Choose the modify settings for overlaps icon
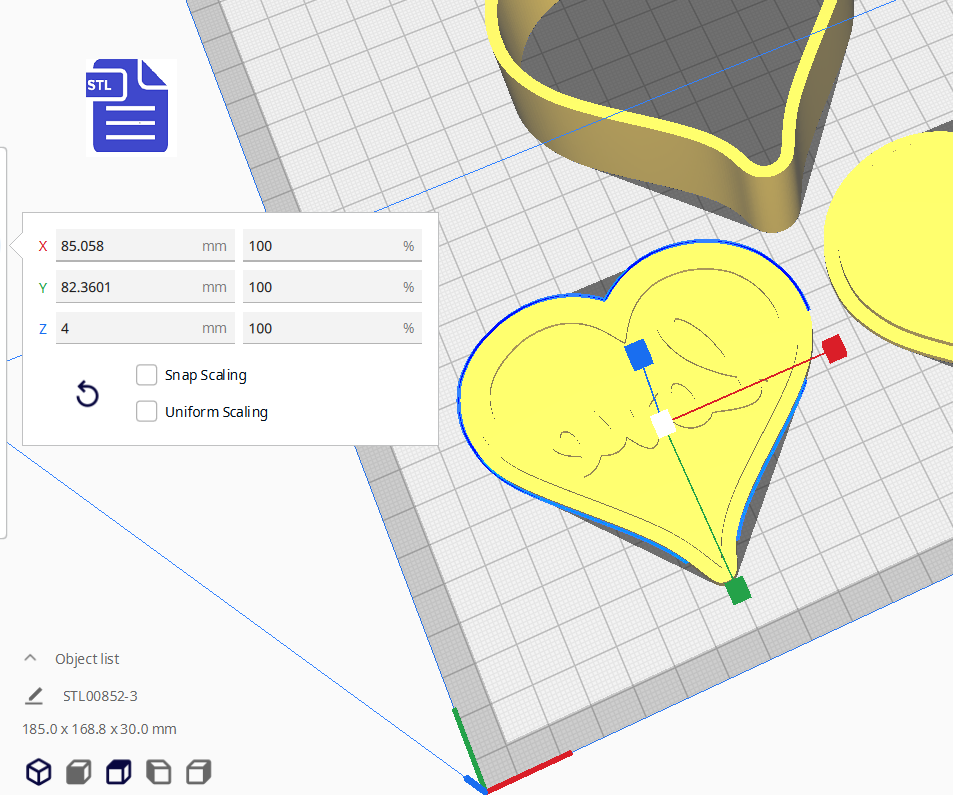This screenshot has width=953, height=795. (x=118, y=772)
